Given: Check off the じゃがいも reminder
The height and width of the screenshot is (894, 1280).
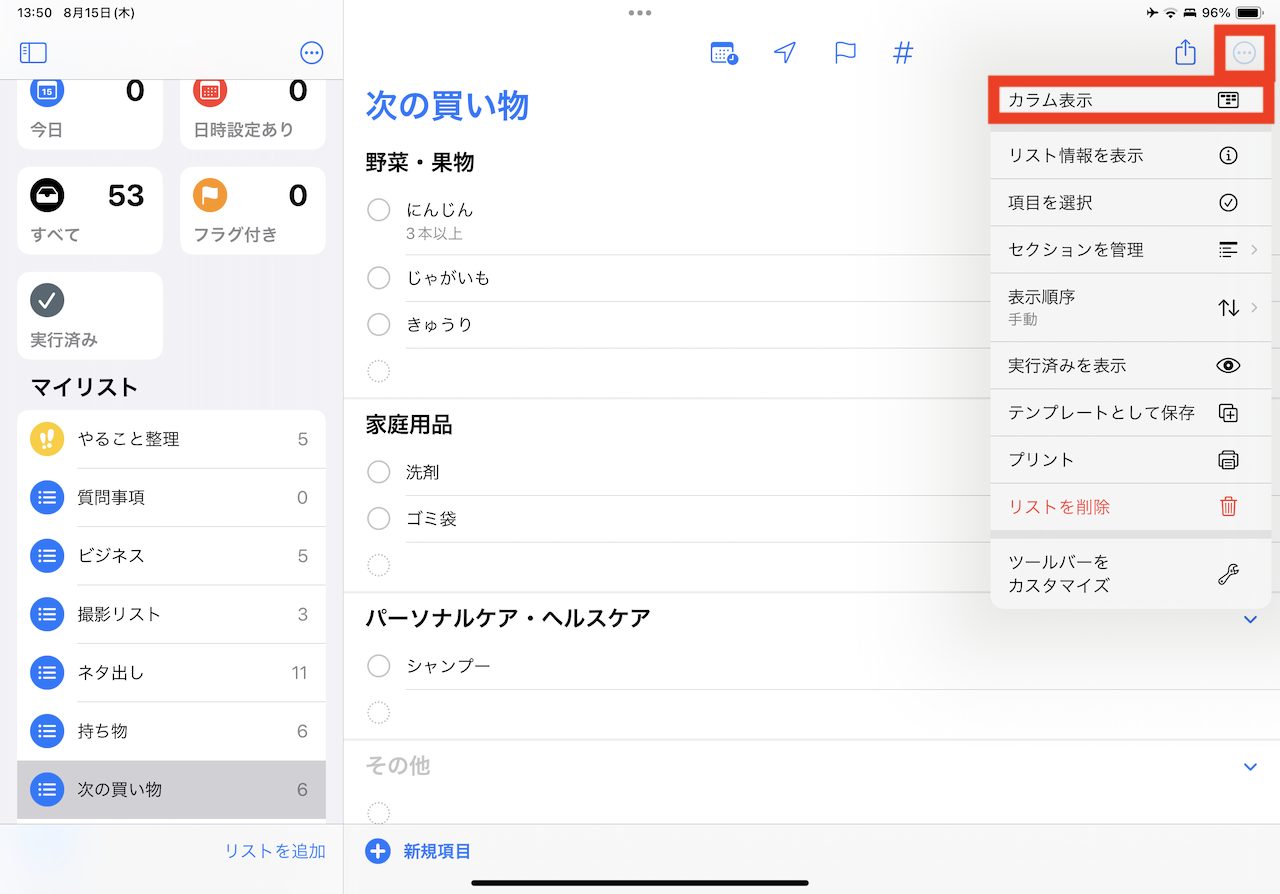Looking at the screenshot, I should [379, 277].
